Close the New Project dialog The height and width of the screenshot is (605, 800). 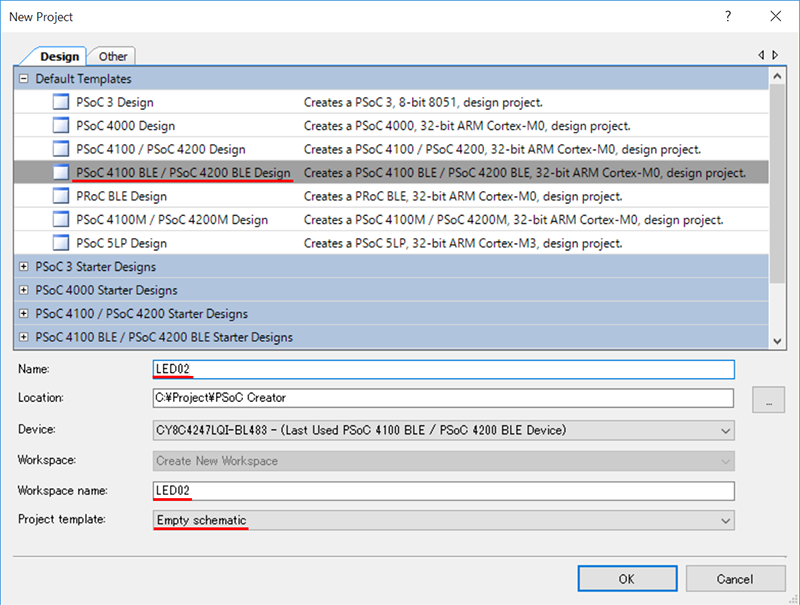click(776, 16)
